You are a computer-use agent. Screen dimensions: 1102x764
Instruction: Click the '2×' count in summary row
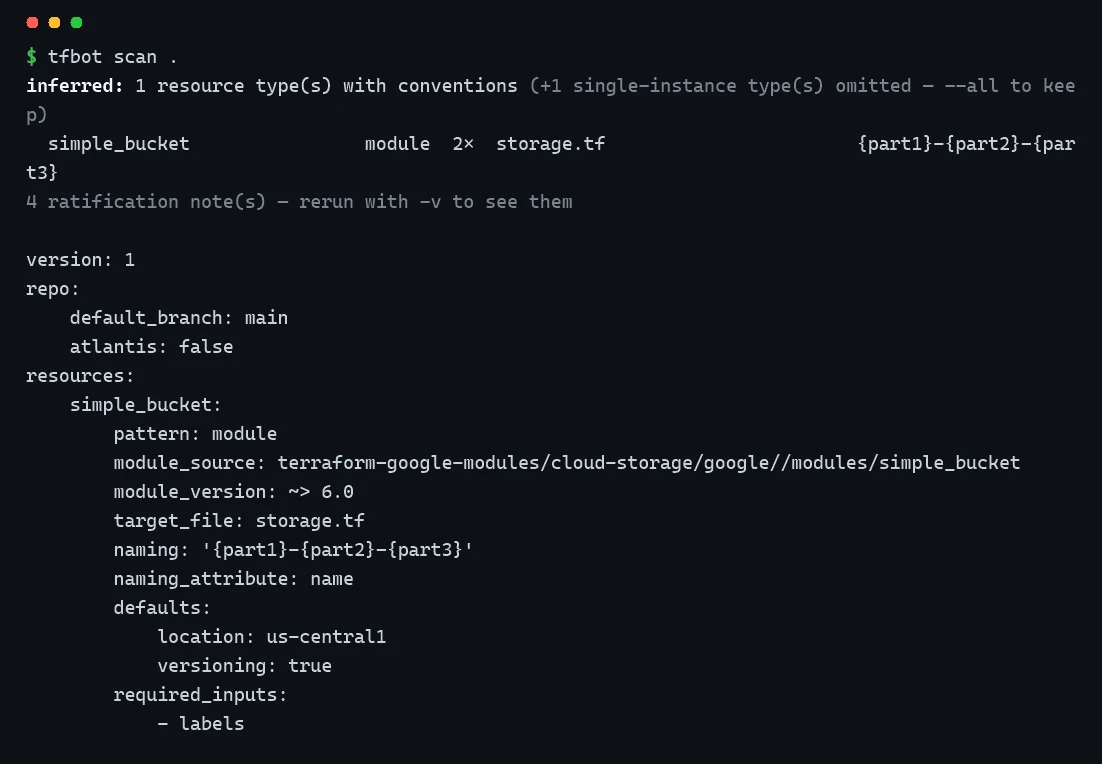[x=463, y=144]
